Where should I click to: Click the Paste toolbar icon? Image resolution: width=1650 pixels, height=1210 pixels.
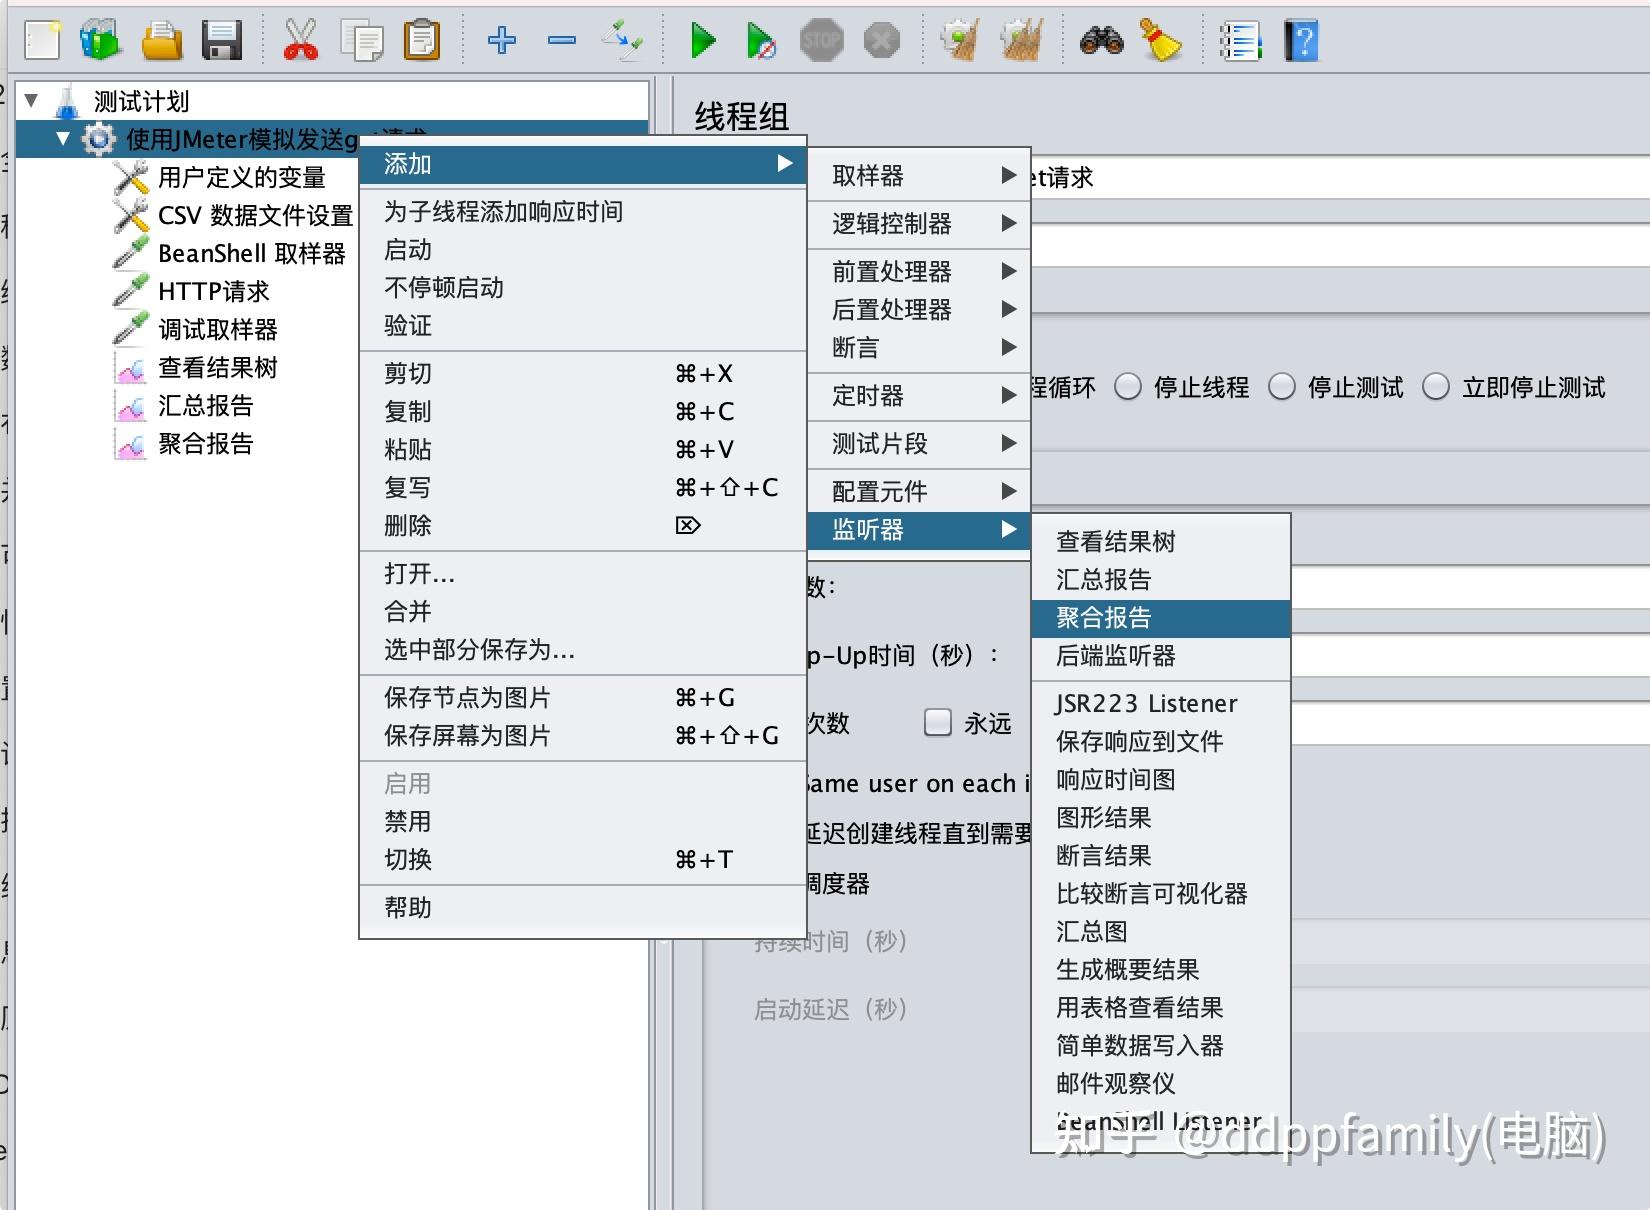422,40
